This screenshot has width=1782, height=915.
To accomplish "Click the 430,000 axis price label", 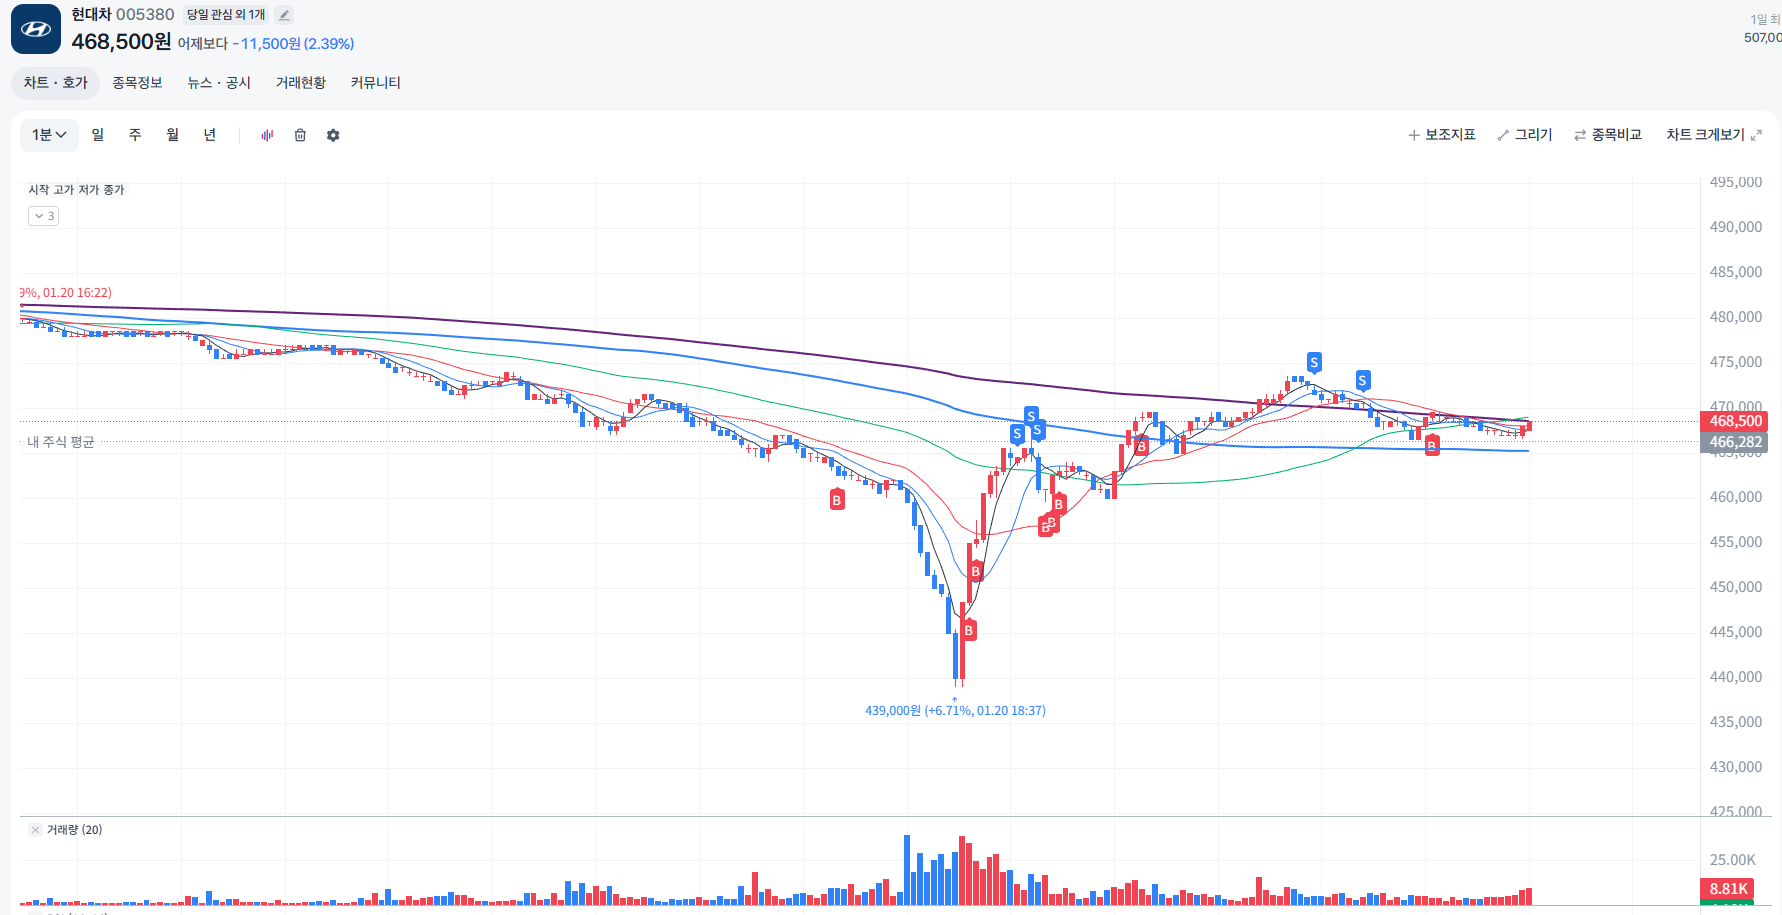I will pos(1735,767).
